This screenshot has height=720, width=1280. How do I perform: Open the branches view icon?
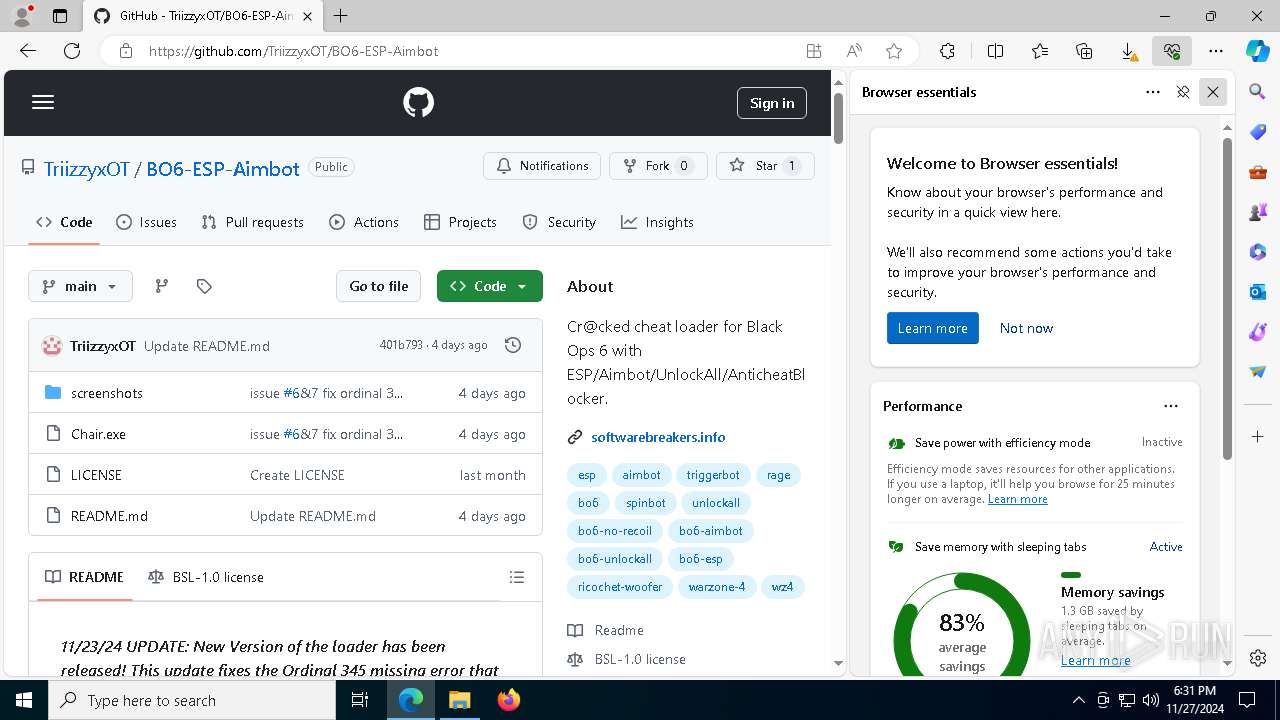[x=161, y=286]
